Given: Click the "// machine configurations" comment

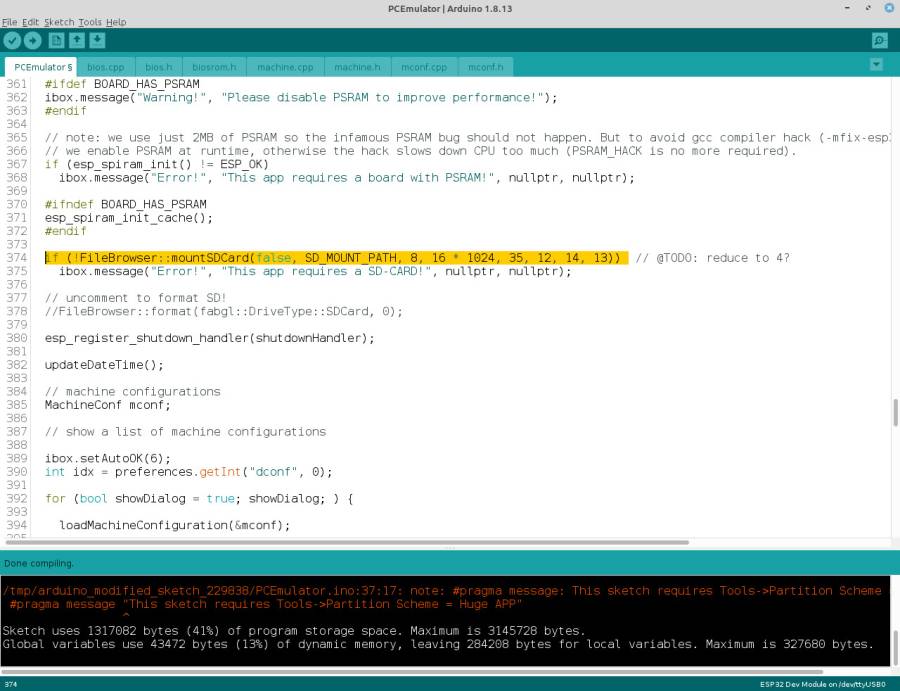Looking at the screenshot, I should [133, 391].
